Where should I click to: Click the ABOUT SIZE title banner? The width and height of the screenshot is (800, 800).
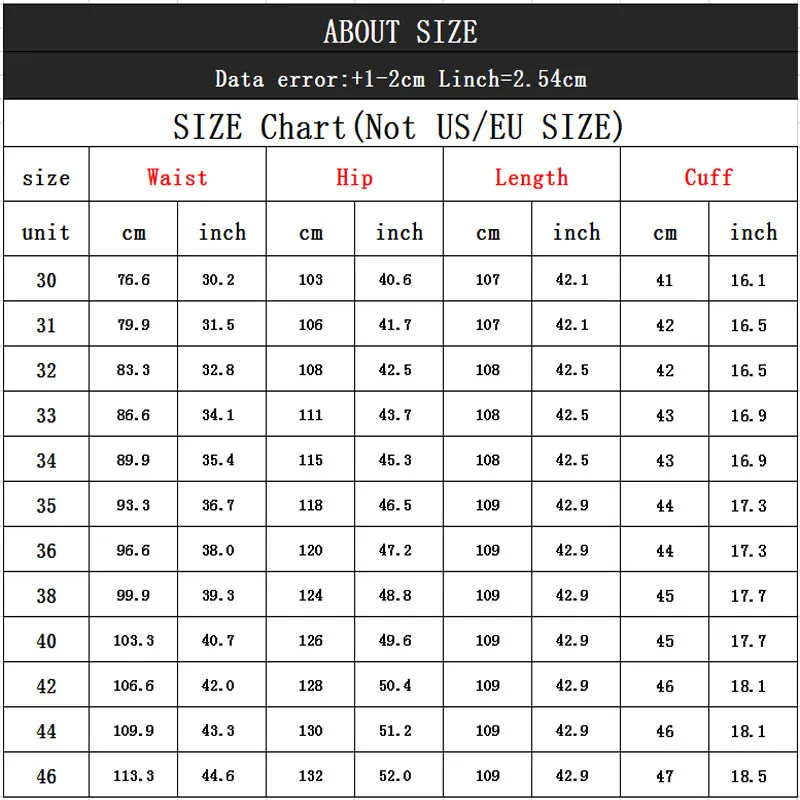[401, 28]
